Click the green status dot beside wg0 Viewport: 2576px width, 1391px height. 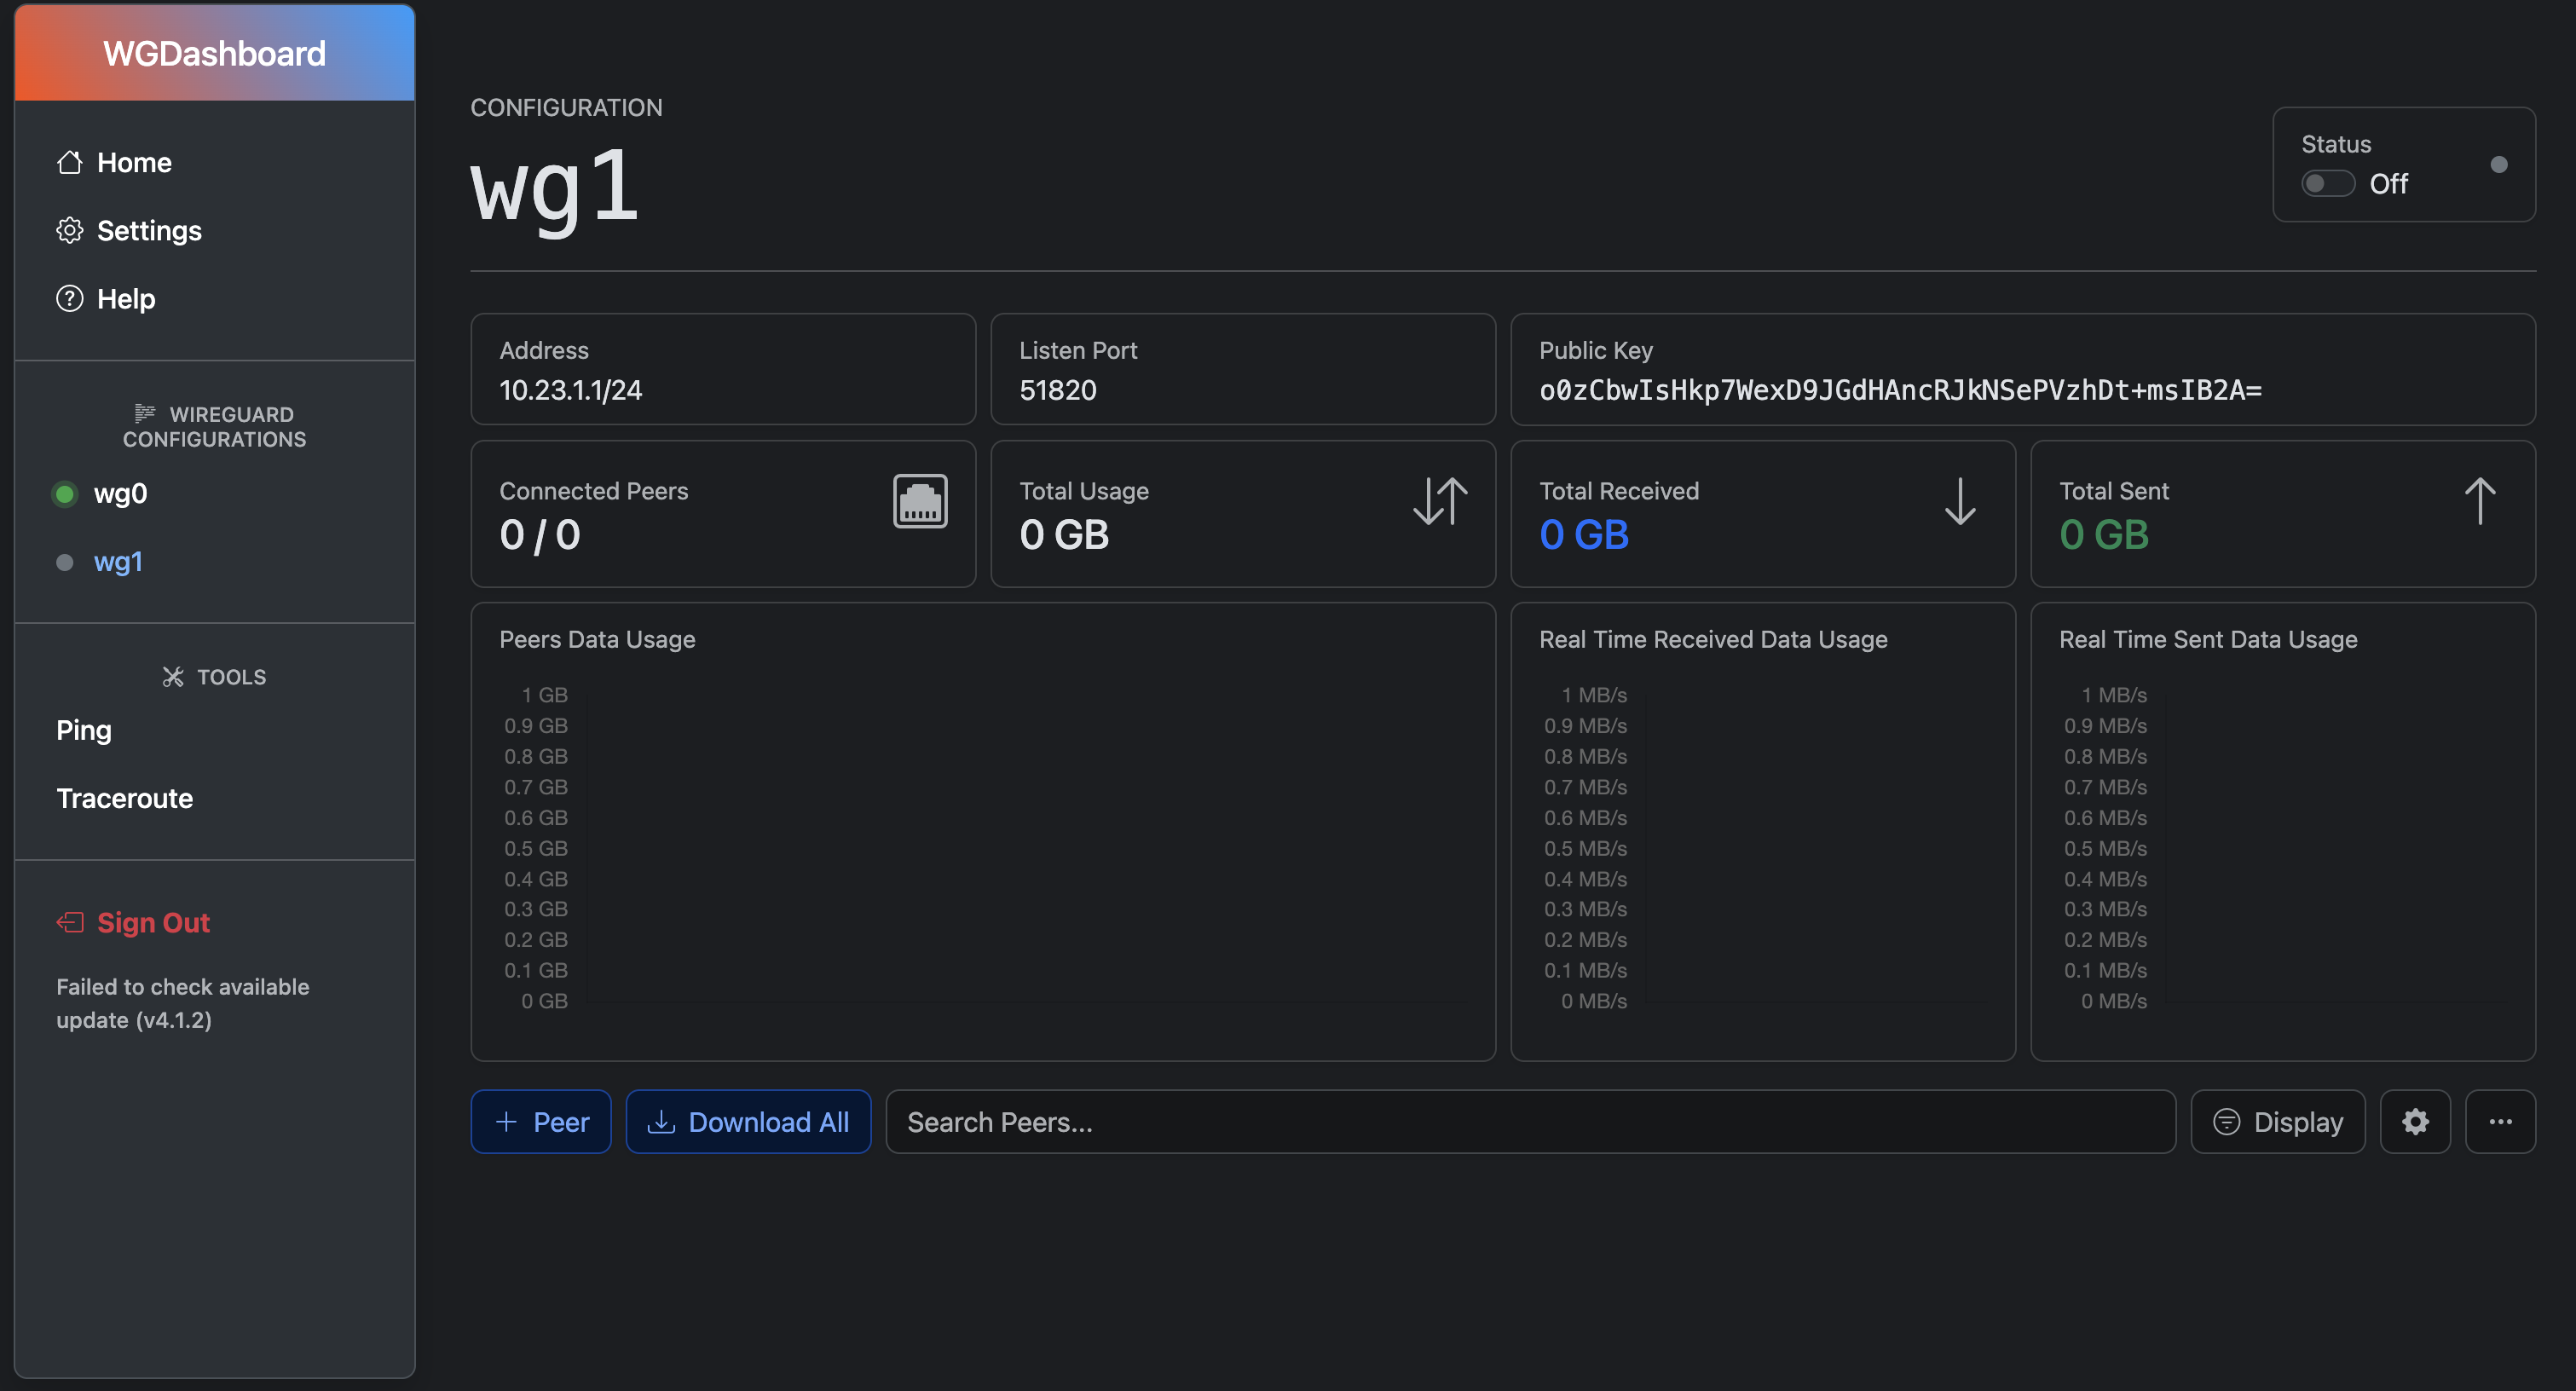65,494
